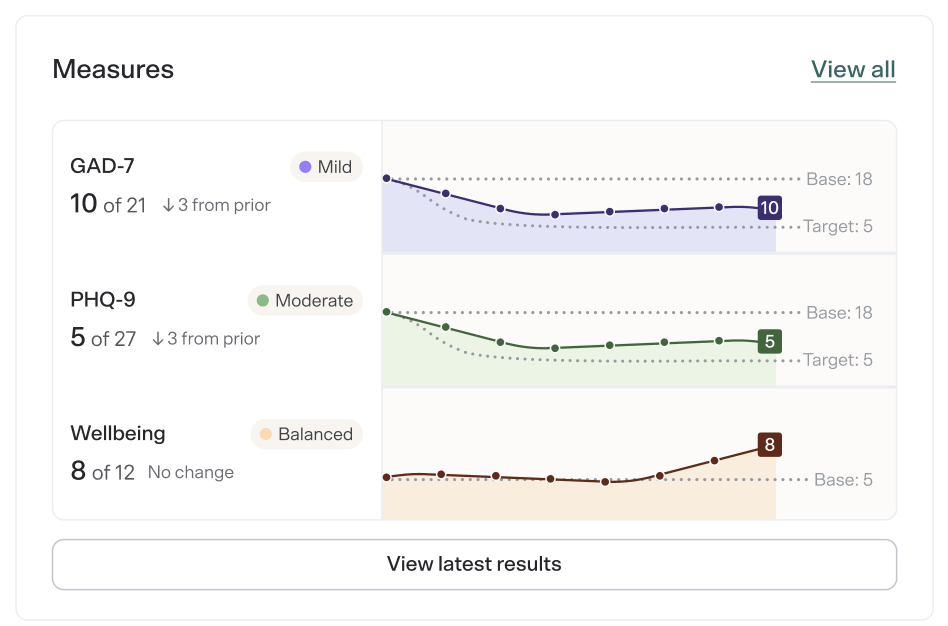Viewport: 948px width, 626px height.
Task: Click the purple dot in Mild badge
Action: click(x=305, y=167)
